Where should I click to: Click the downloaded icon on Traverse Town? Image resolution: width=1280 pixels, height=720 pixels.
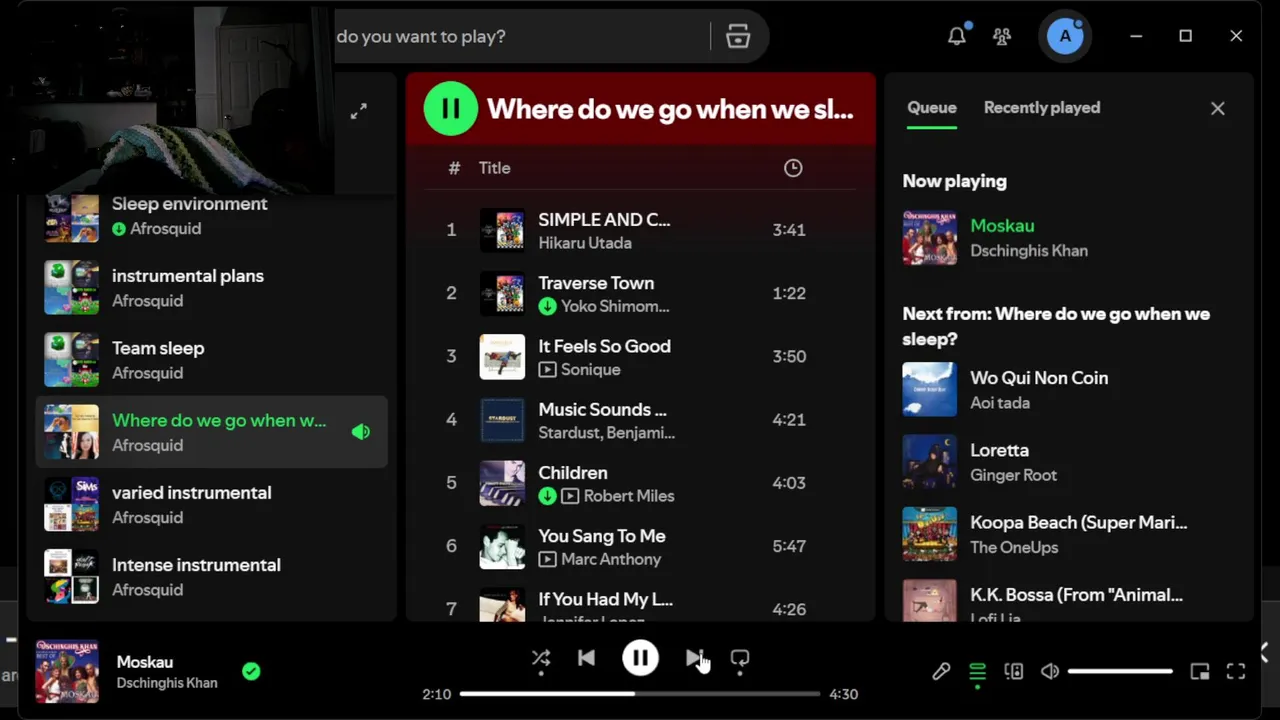point(547,306)
